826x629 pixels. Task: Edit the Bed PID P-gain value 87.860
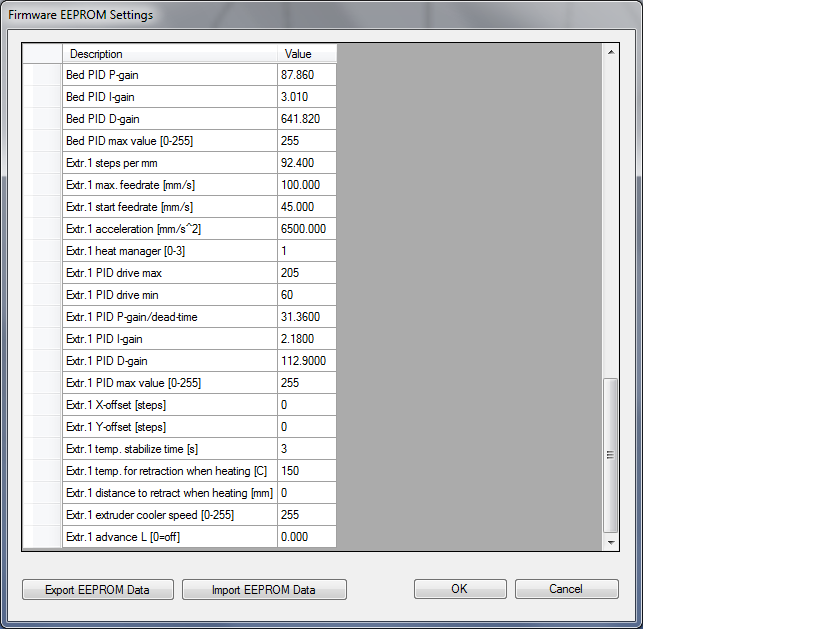[x=306, y=75]
